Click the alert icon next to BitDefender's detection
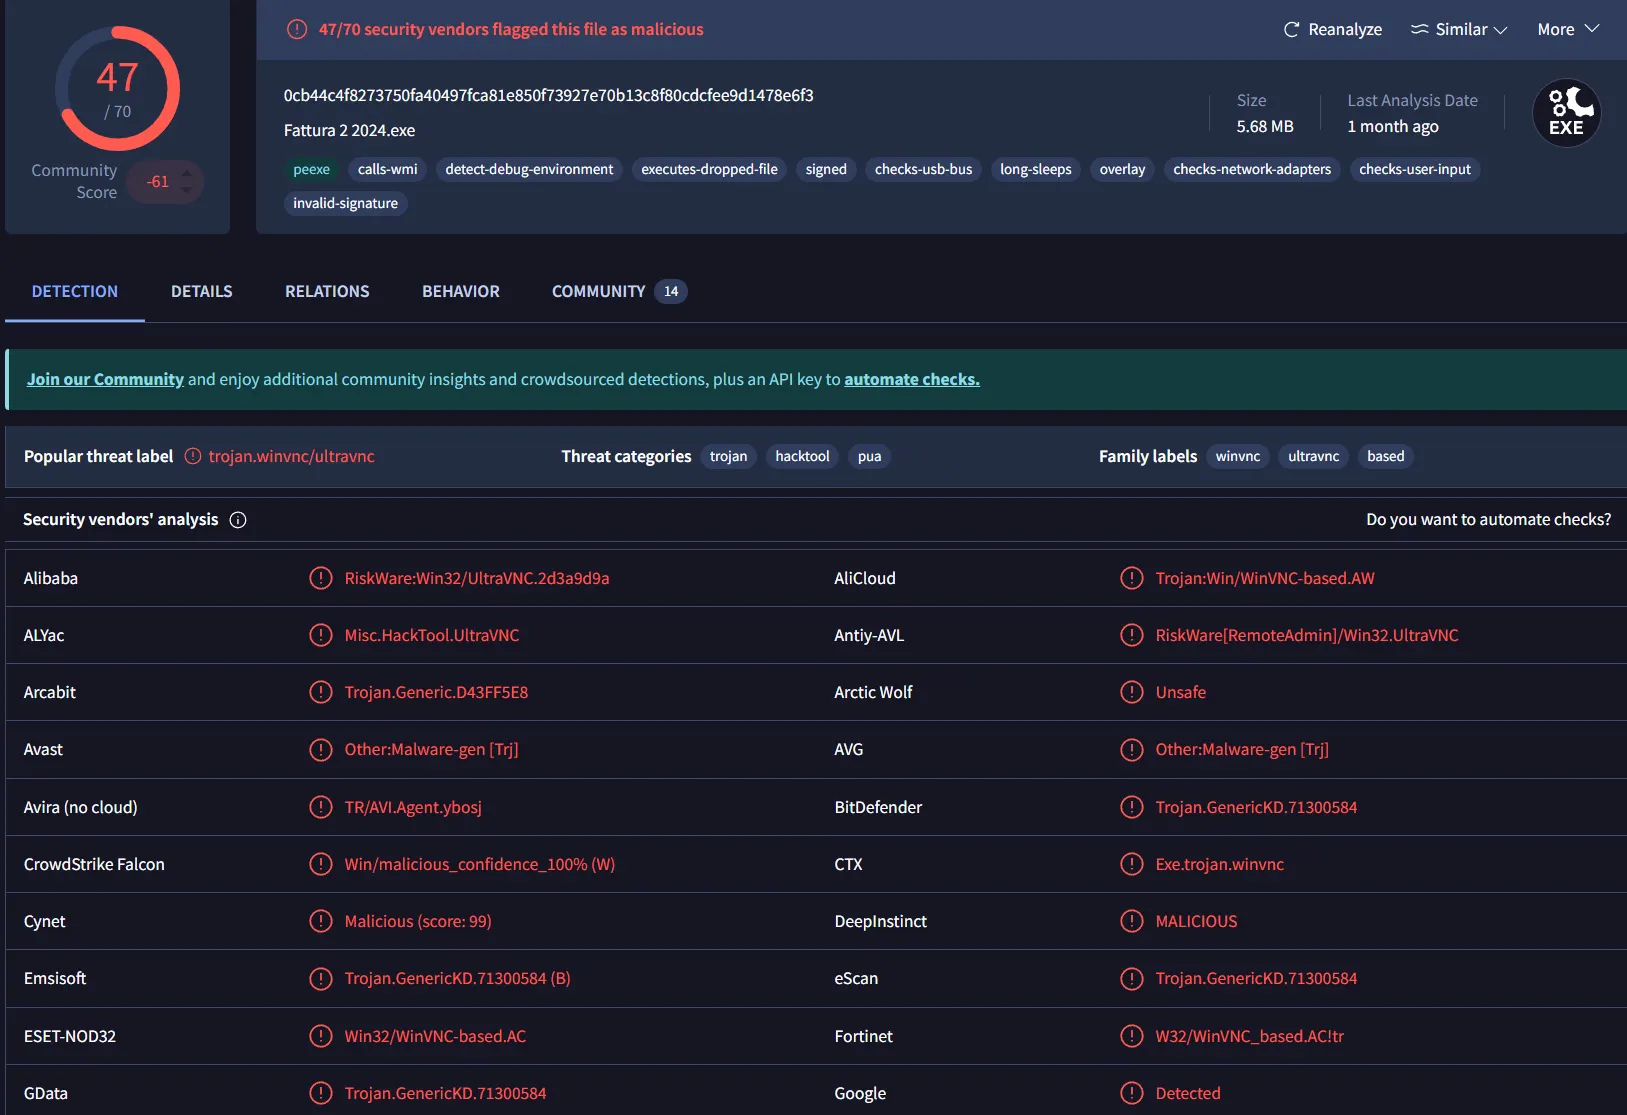This screenshot has width=1627, height=1115. point(1132,807)
